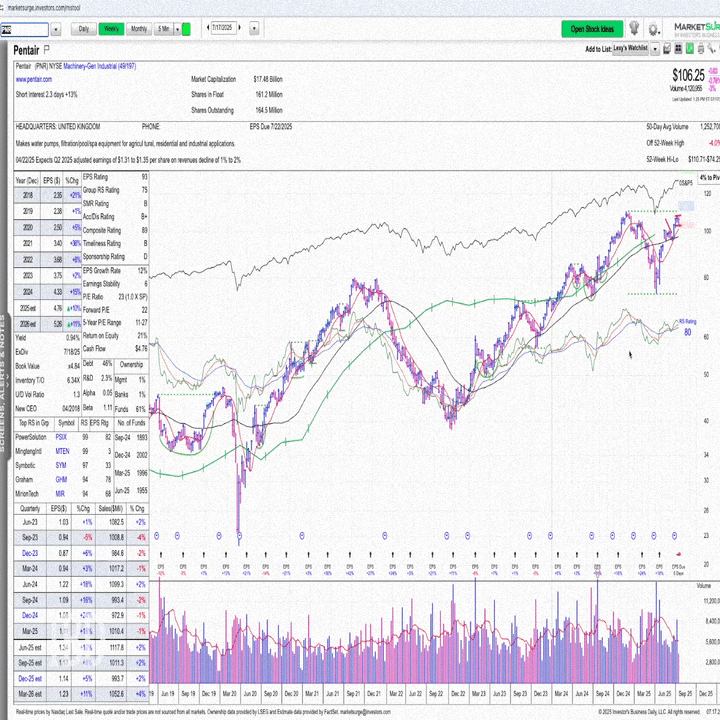Select the 5 Min interval button
The image size is (720, 720).
163,29
